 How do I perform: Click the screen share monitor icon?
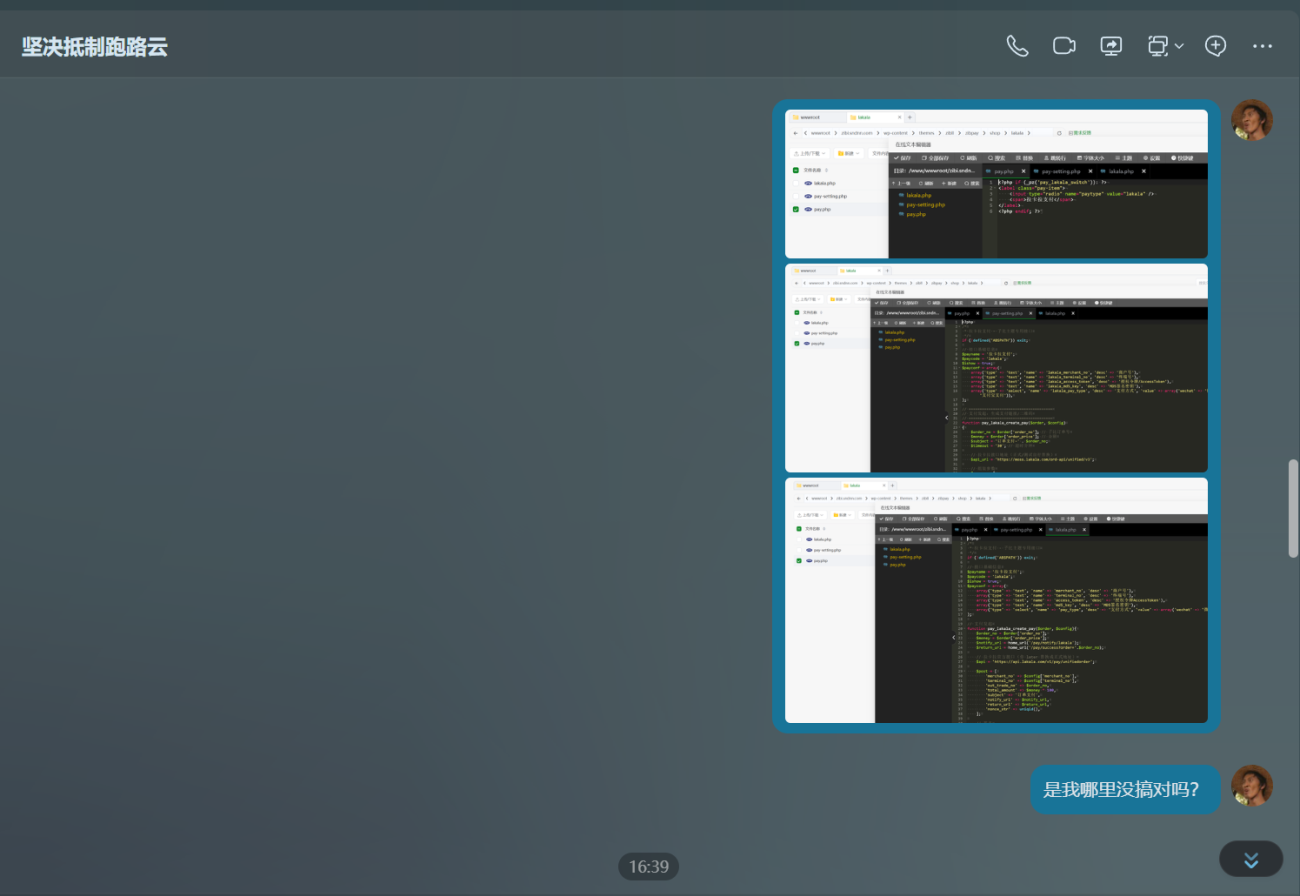1111,46
